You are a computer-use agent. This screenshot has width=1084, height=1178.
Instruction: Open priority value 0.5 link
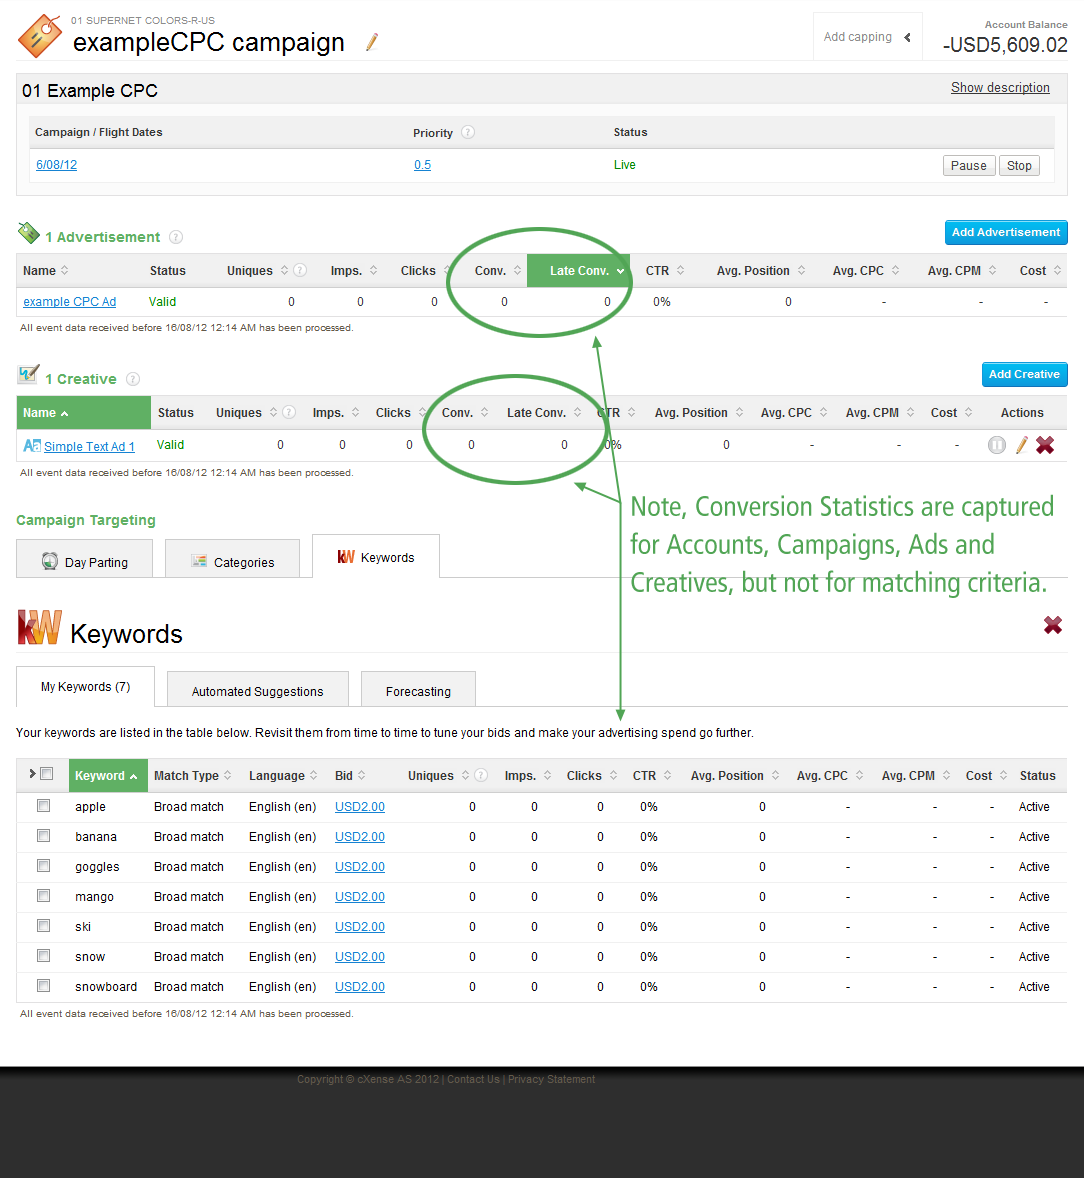pyautogui.click(x=422, y=165)
